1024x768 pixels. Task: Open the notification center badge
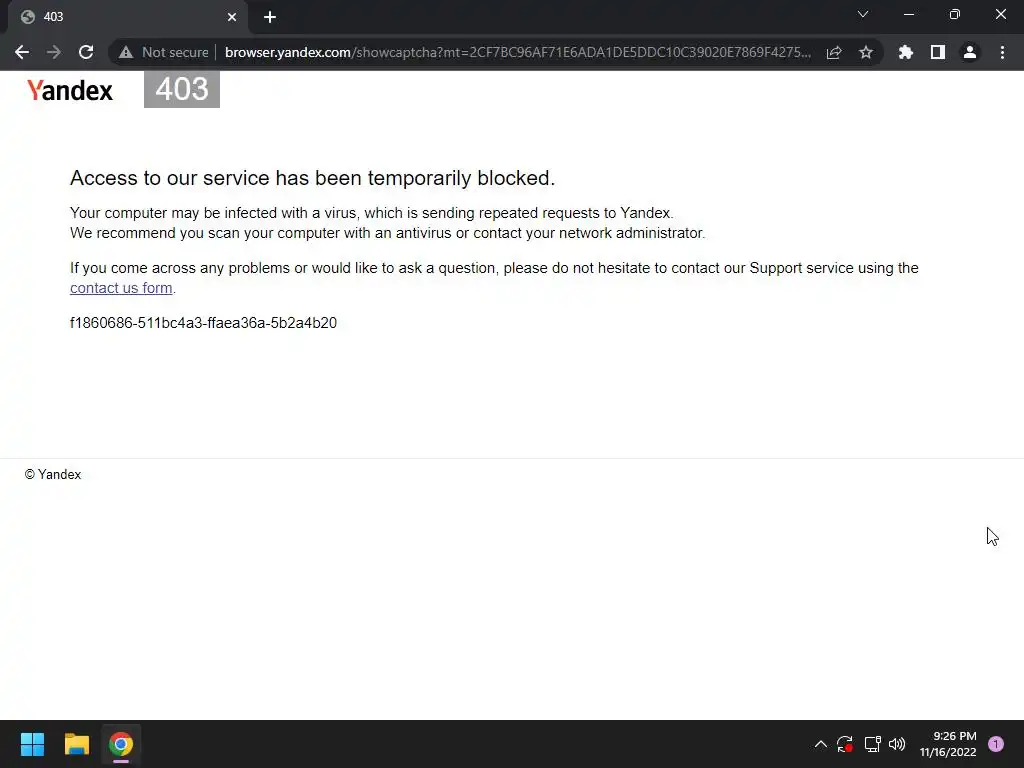tap(996, 744)
